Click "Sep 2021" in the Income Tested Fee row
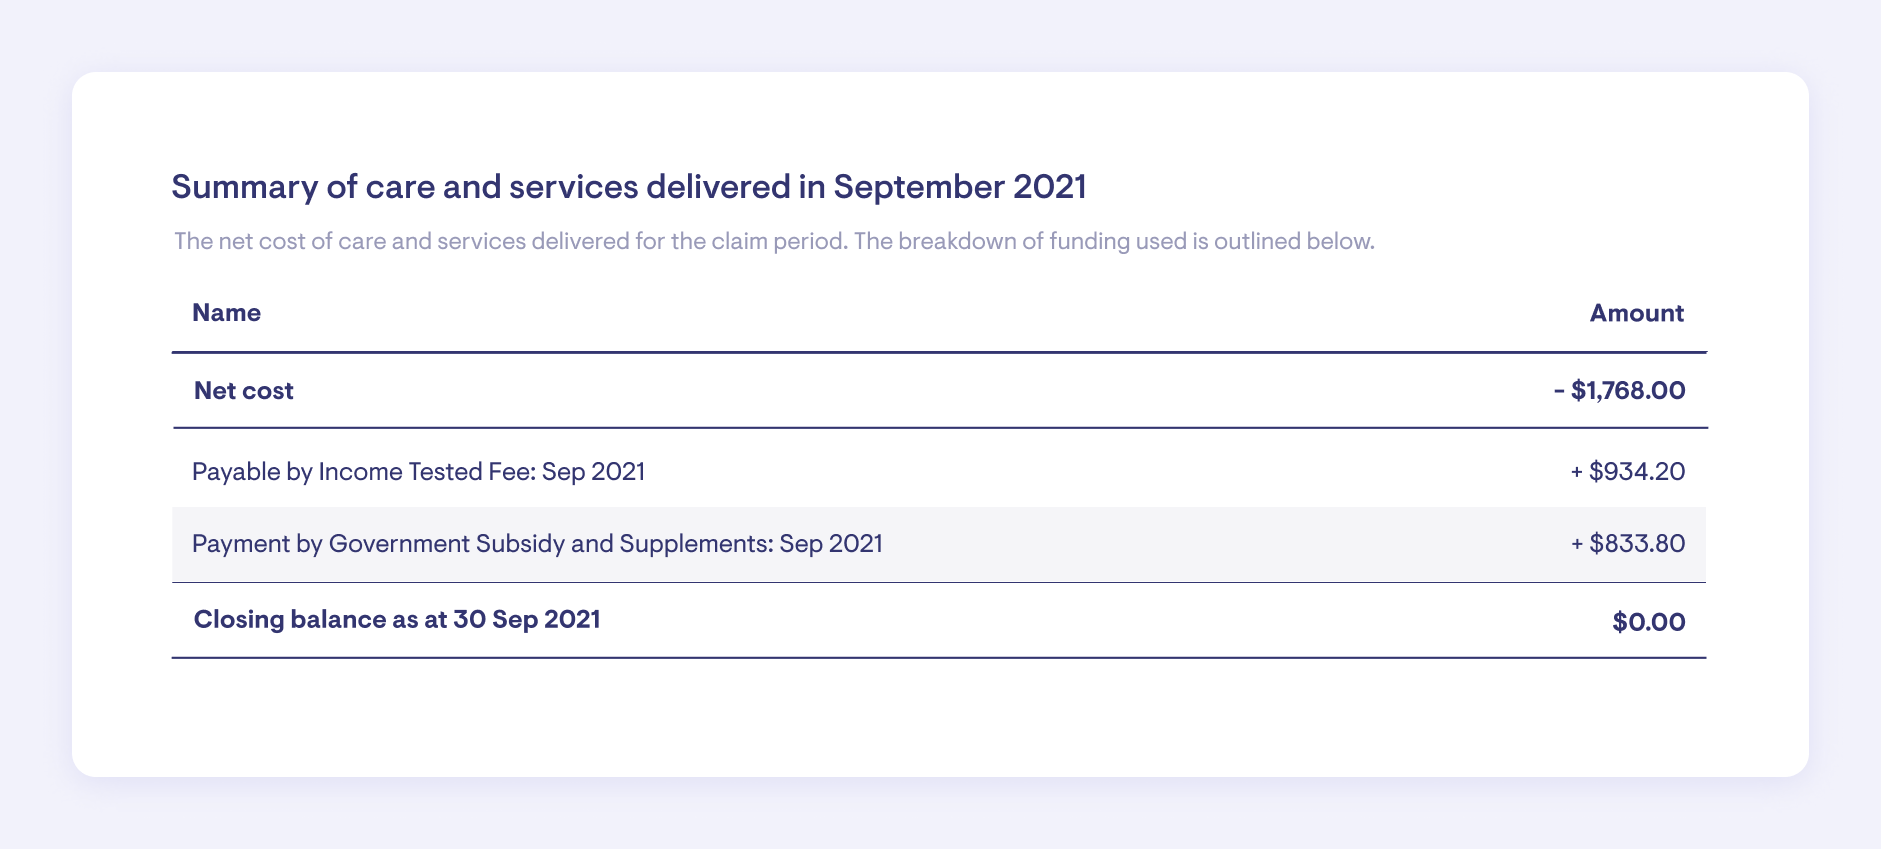This screenshot has height=849, width=1881. click(x=594, y=471)
